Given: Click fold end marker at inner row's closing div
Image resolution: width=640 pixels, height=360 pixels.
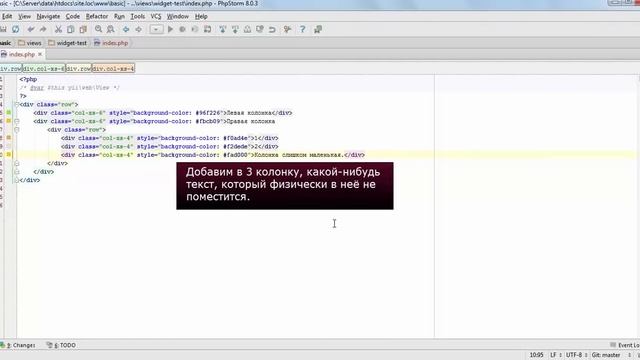Looking at the screenshot, I should (17, 163).
